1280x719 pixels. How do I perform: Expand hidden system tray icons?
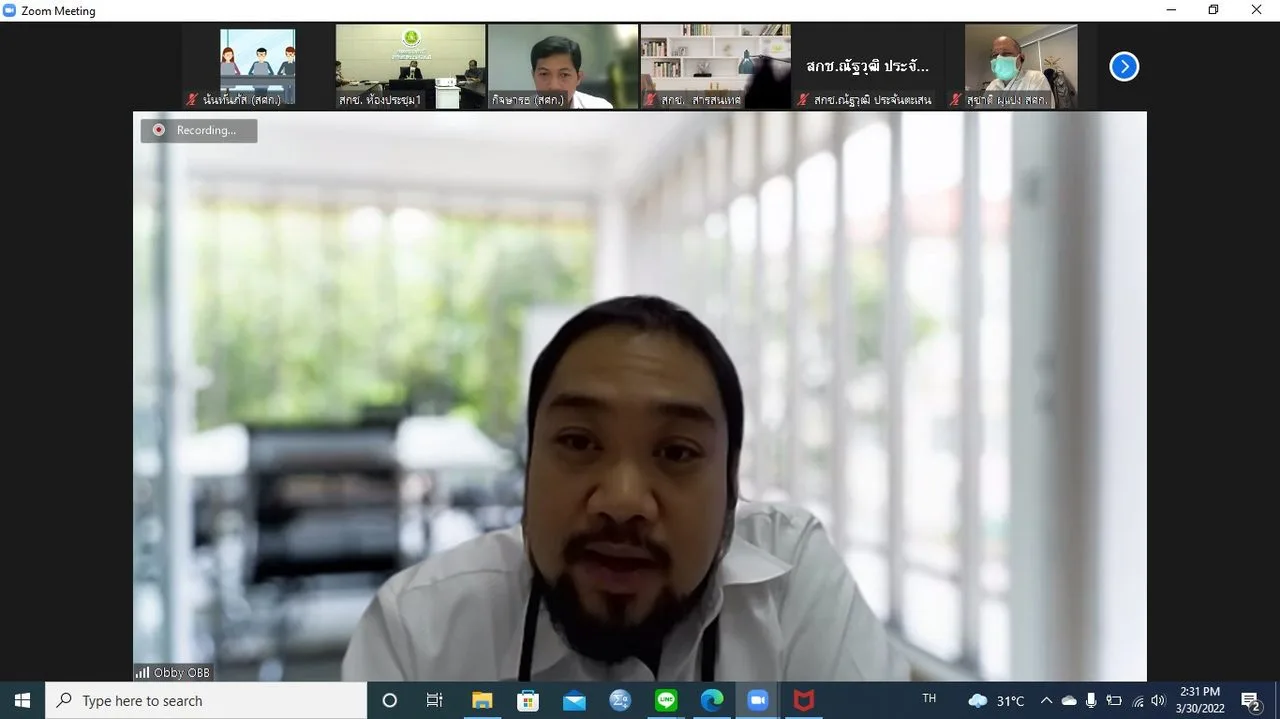click(x=1047, y=701)
